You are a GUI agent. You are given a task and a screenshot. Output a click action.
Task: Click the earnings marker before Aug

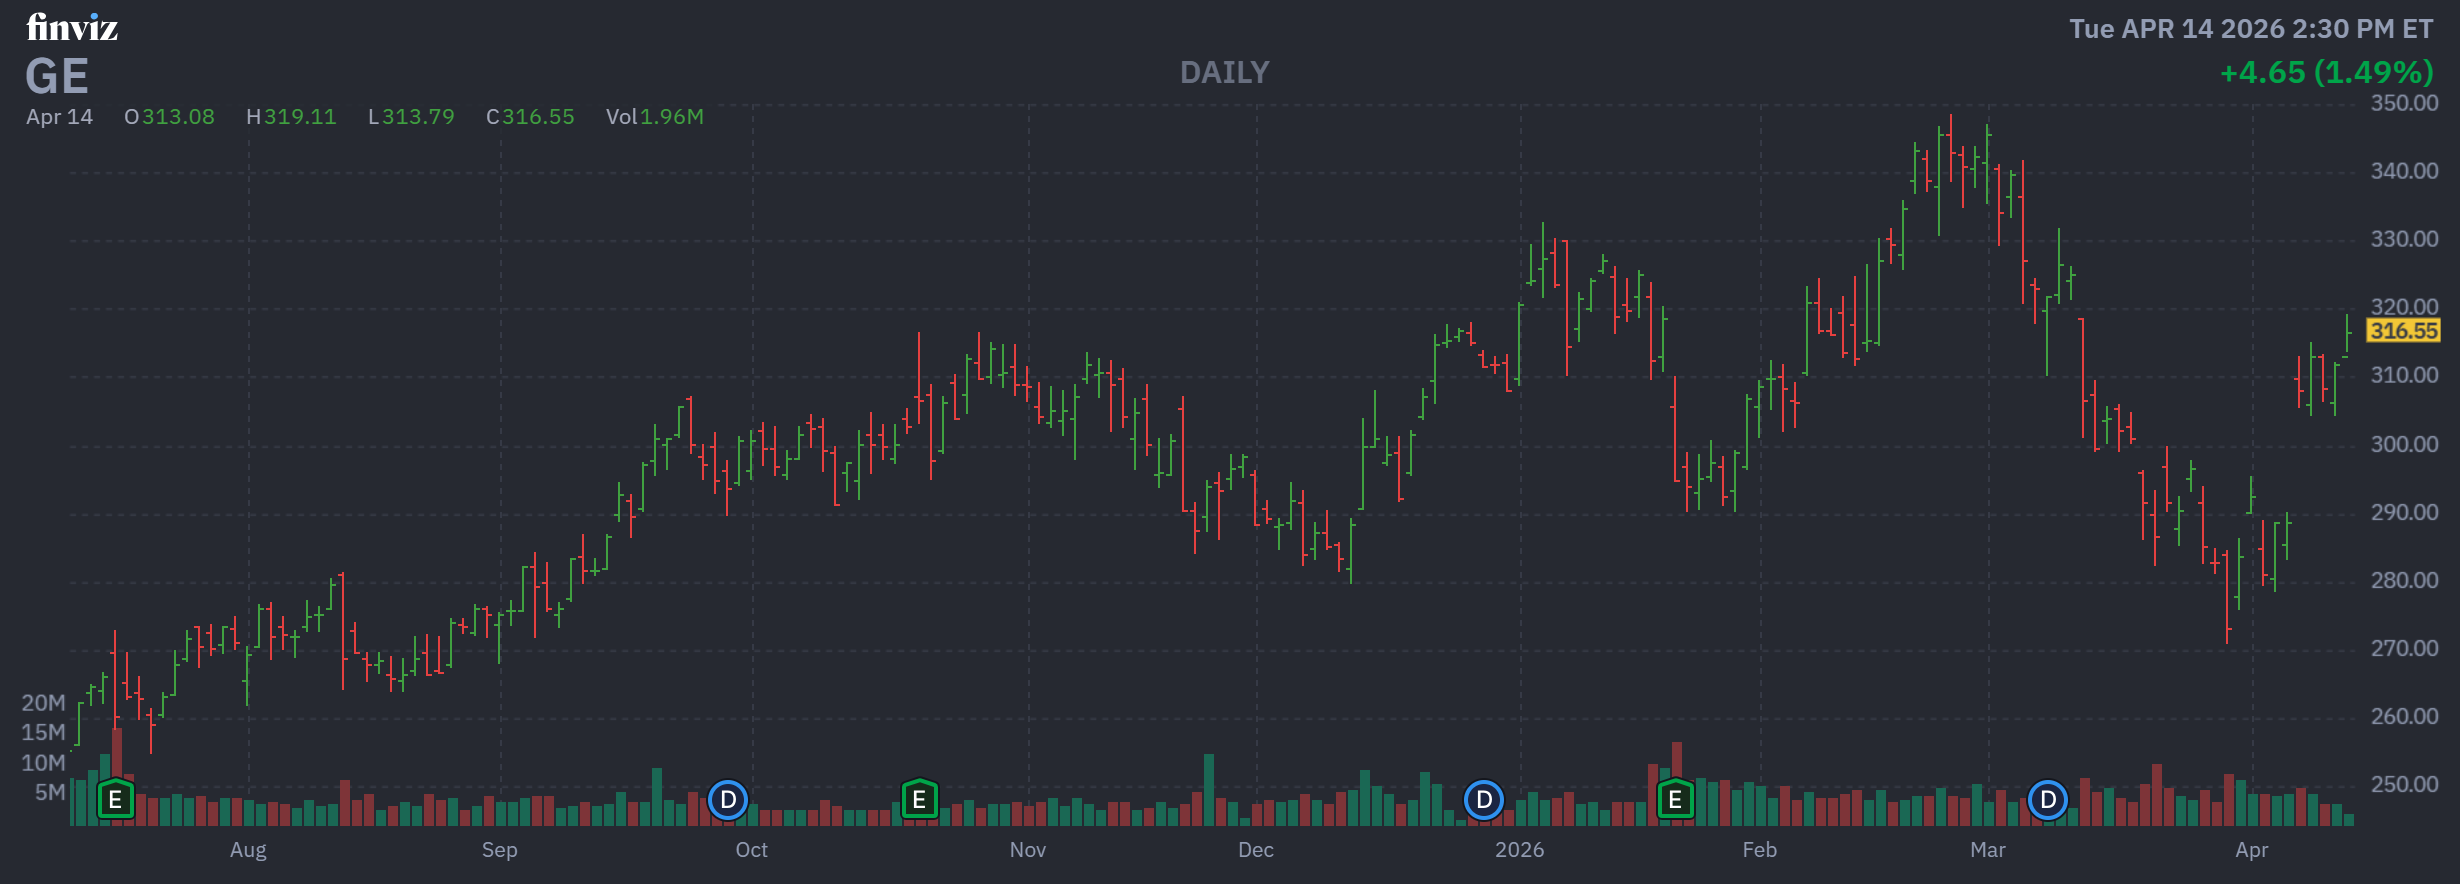[115, 799]
